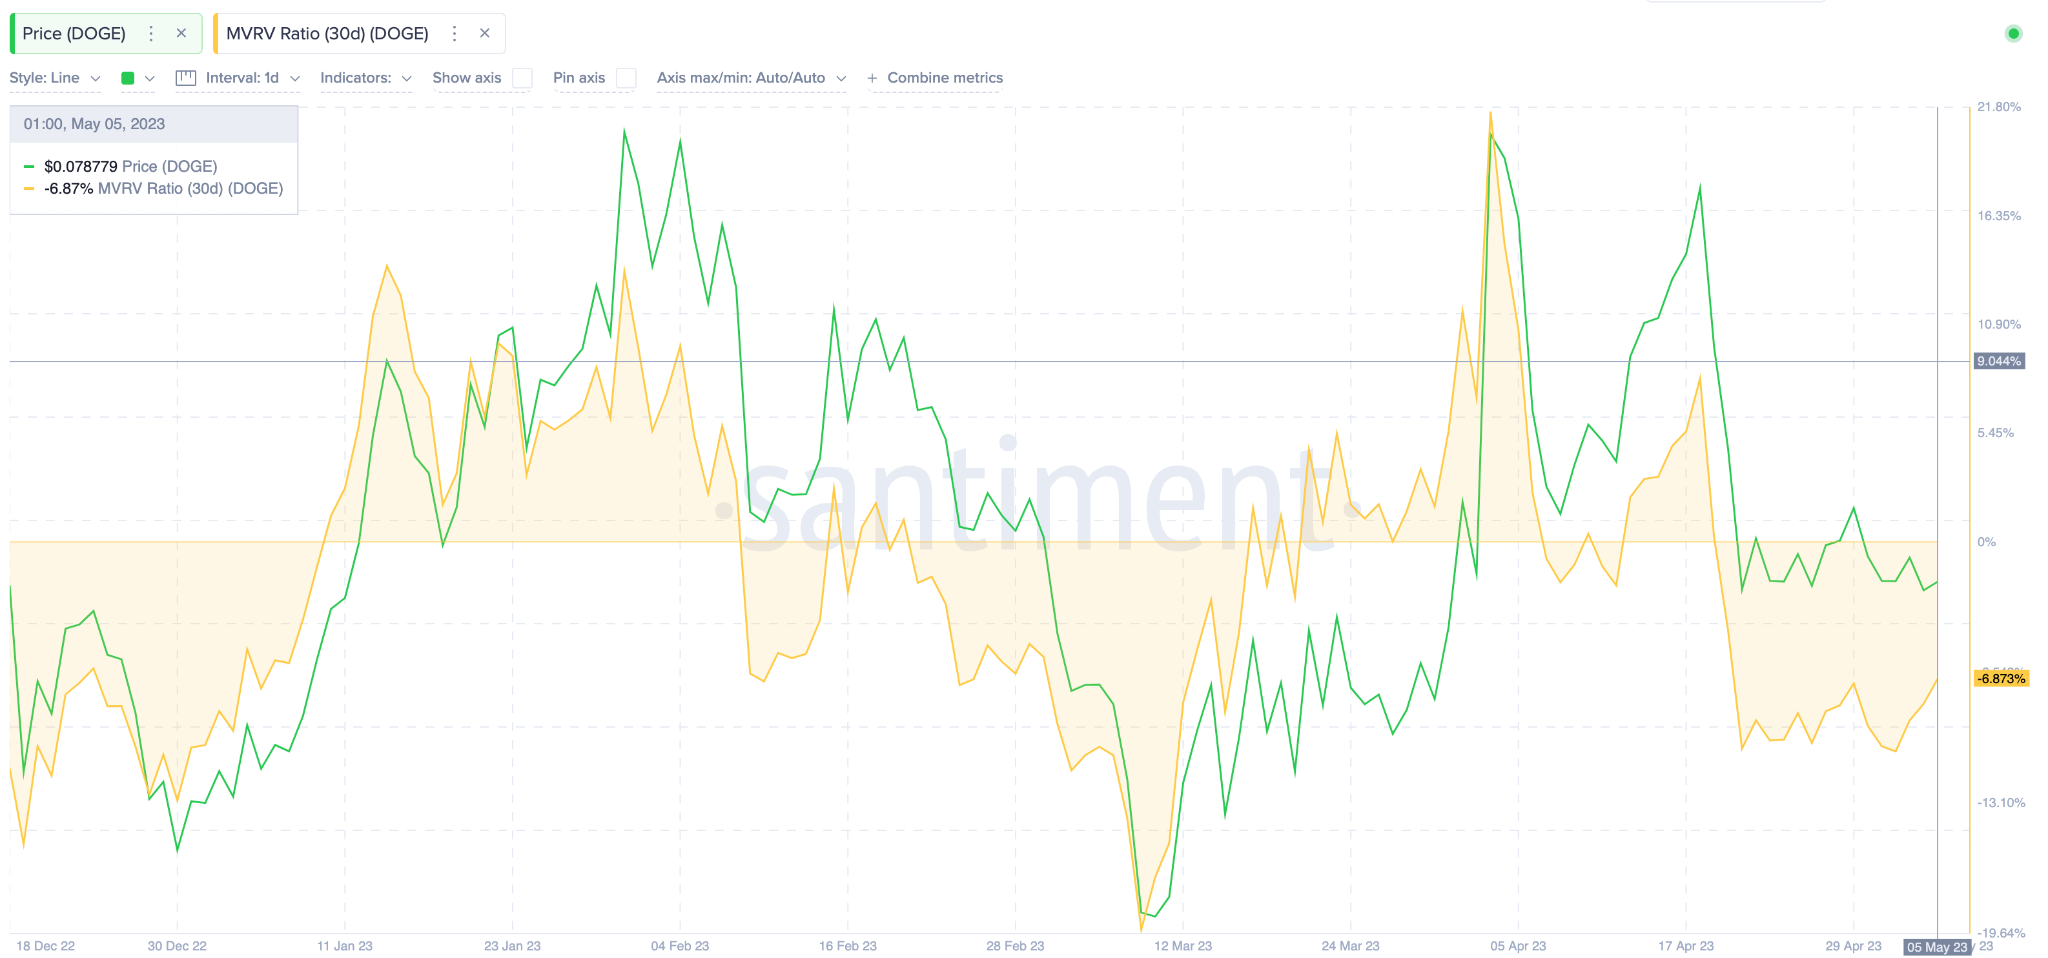Click the green status dot in top-right corner
Viewport: 2048px width, 958px height.
2013,33
